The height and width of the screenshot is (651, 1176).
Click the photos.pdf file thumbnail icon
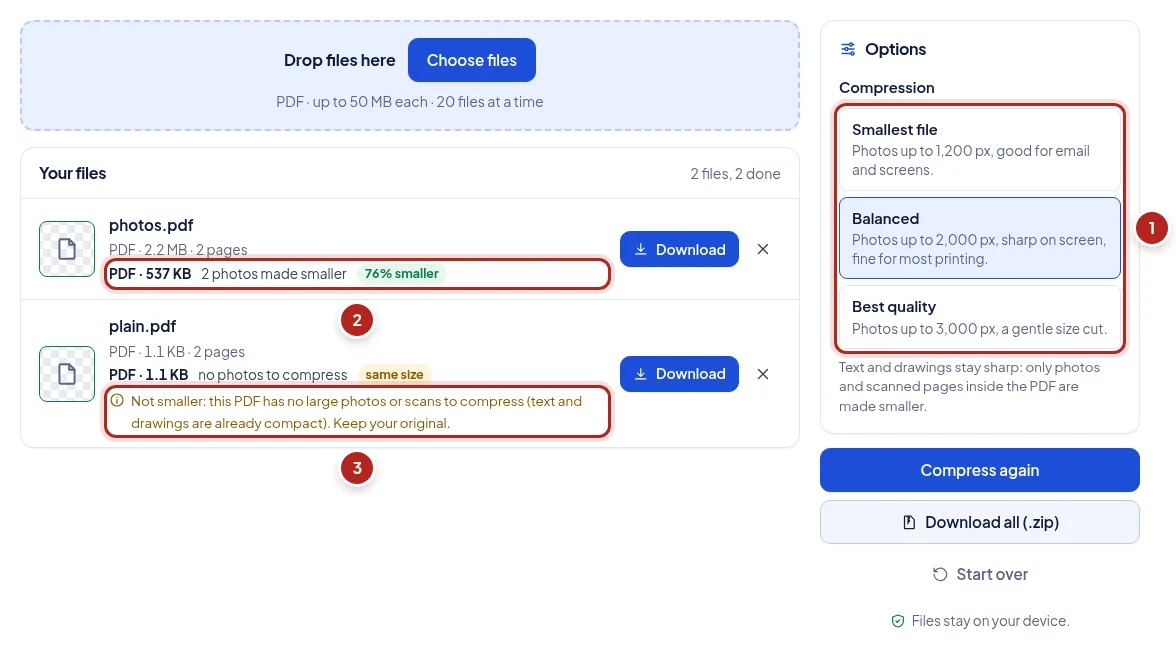coord(67,249)
